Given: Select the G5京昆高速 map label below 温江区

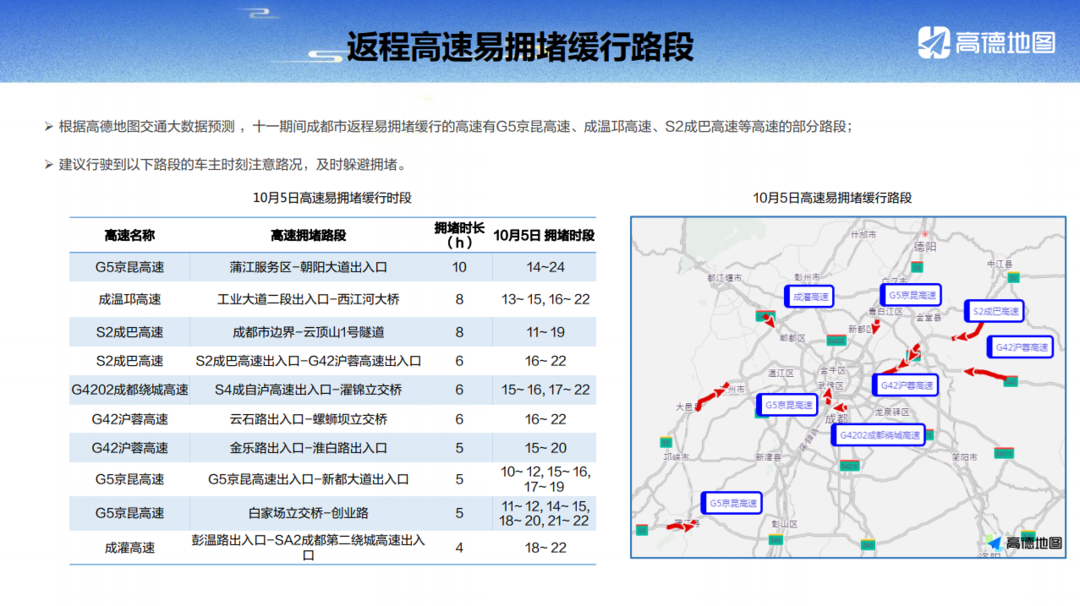Looking at the screenshot, I should (x=787, y=405).
